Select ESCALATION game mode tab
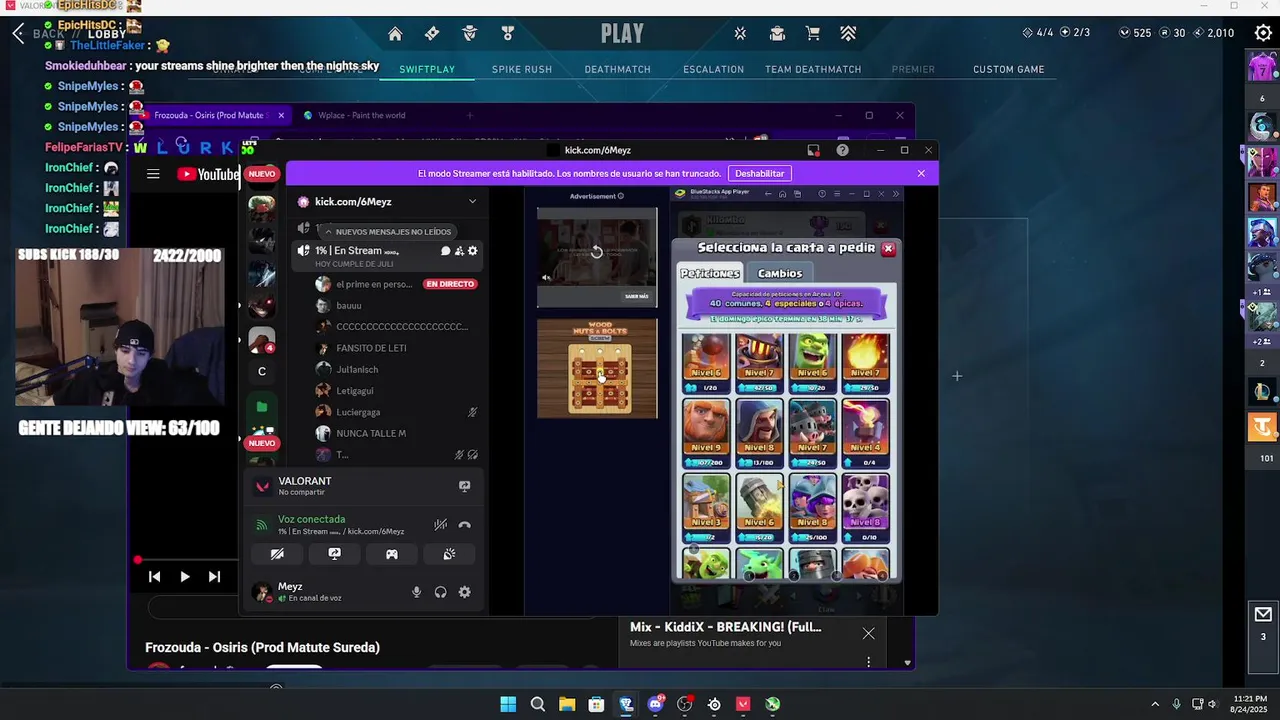The width and height of the screenshot is (1280, 720). (x=714, y=70)
